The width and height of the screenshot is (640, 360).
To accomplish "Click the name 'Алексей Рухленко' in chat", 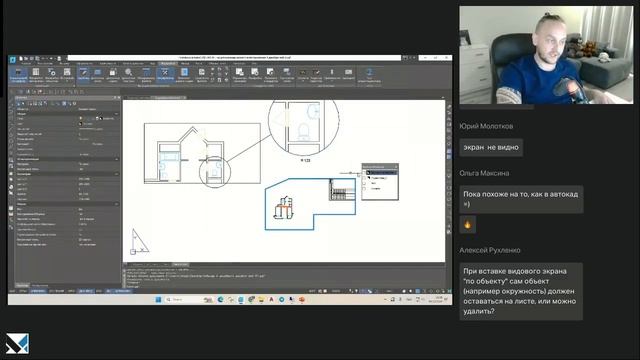I will pos(490,250).
